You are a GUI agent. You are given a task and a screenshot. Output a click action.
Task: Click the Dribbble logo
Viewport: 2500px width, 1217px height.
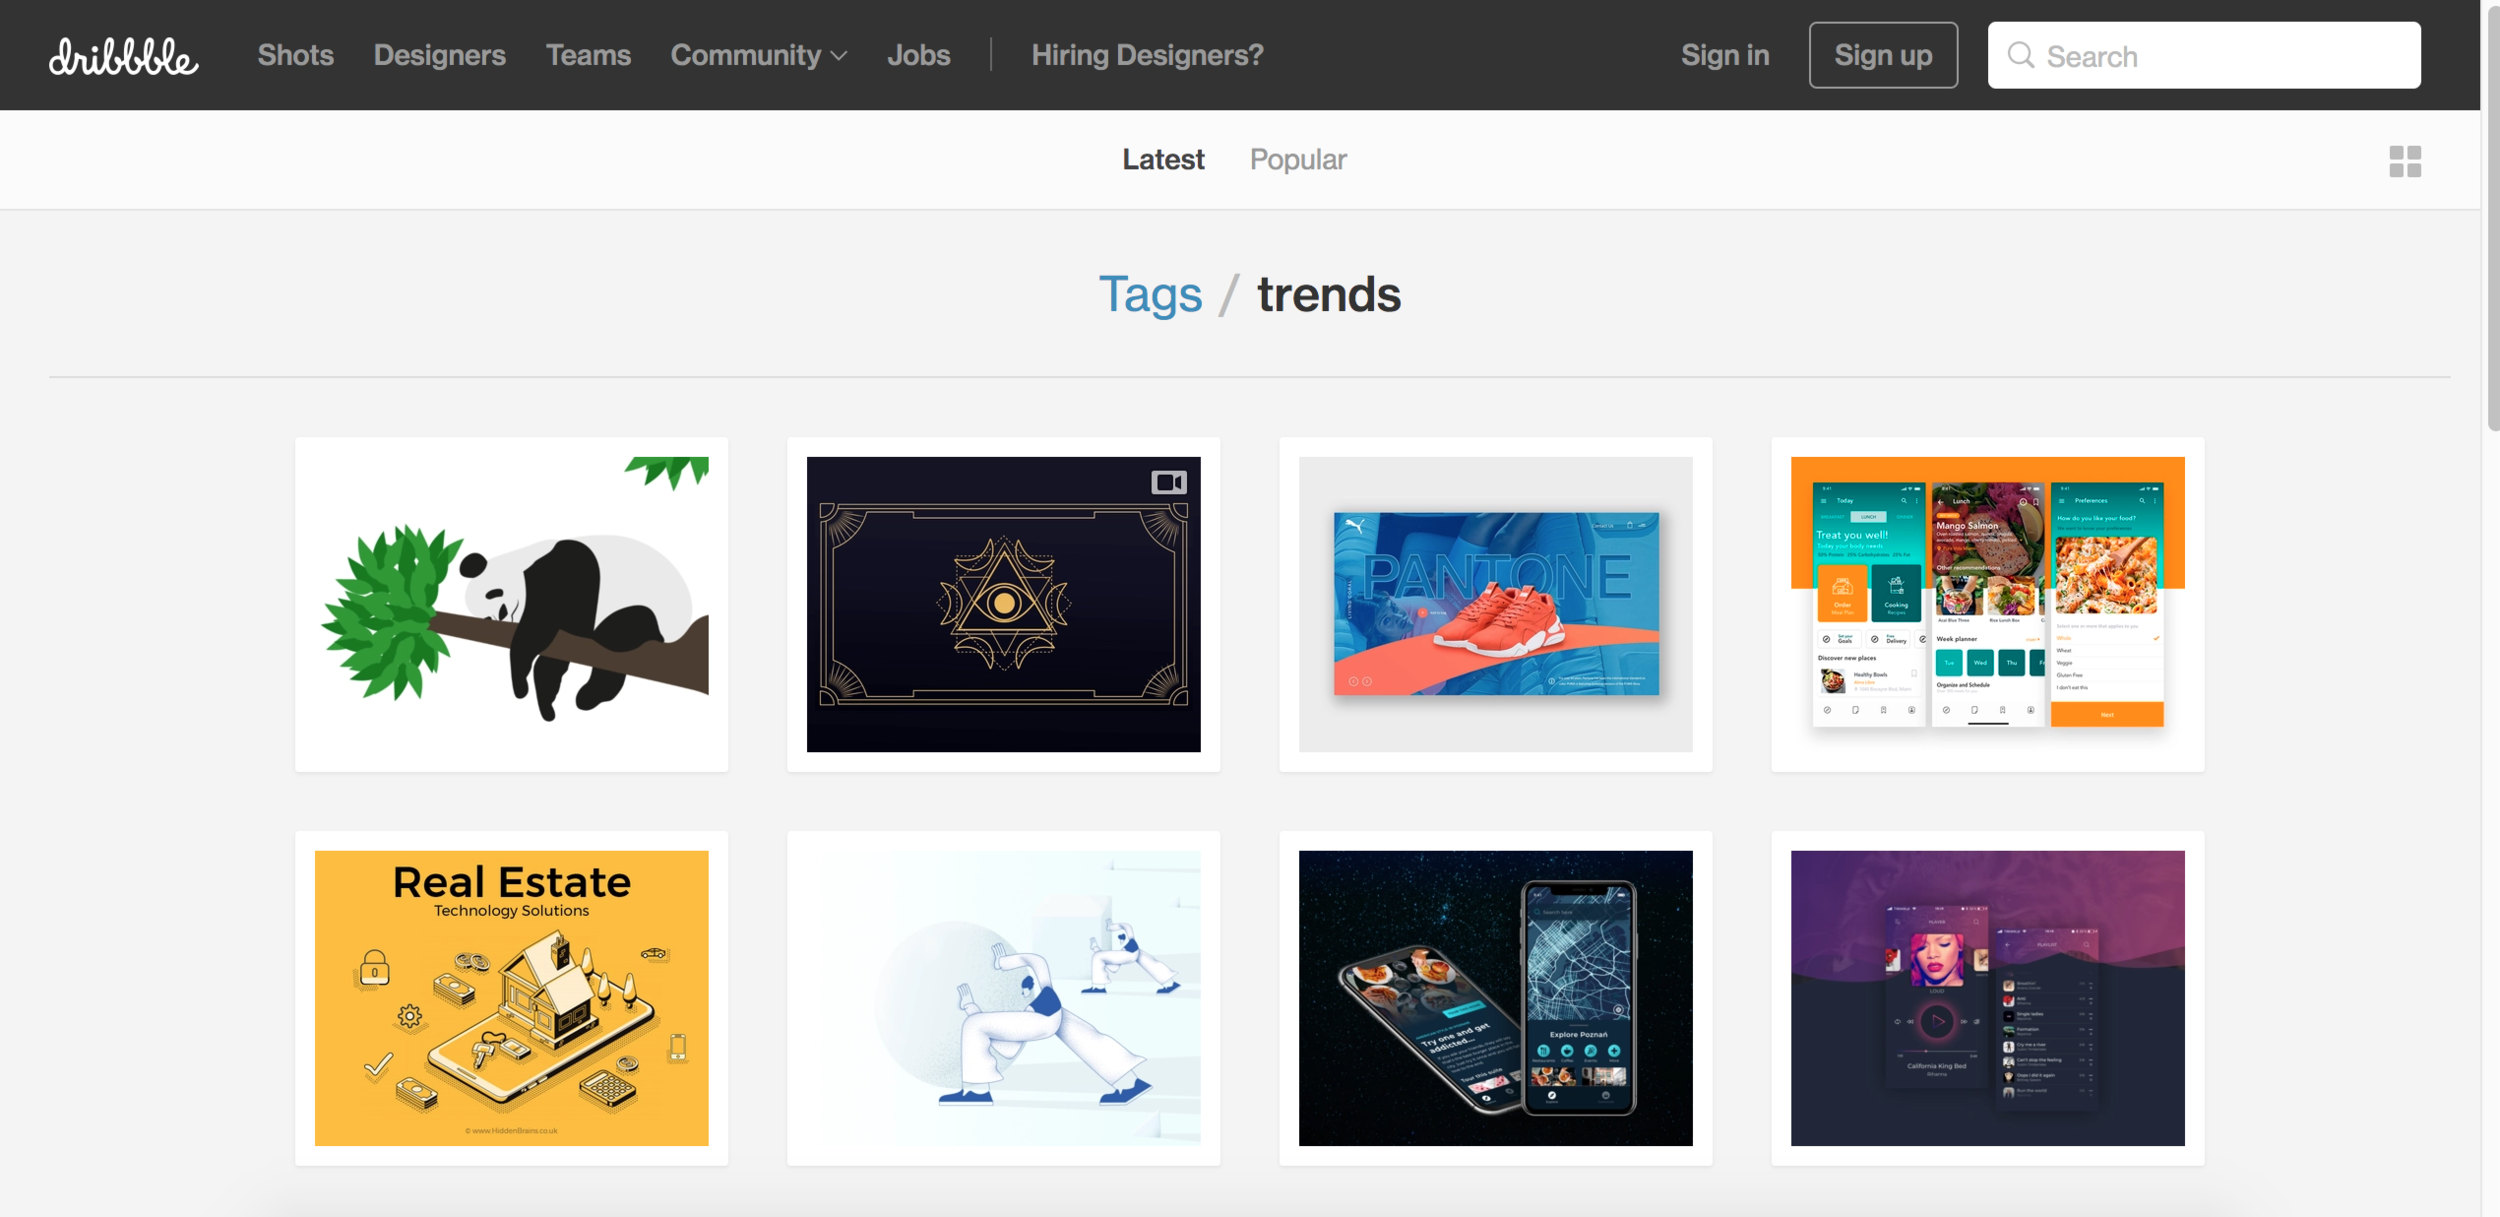pyautogui.click(x=123, y=56)
